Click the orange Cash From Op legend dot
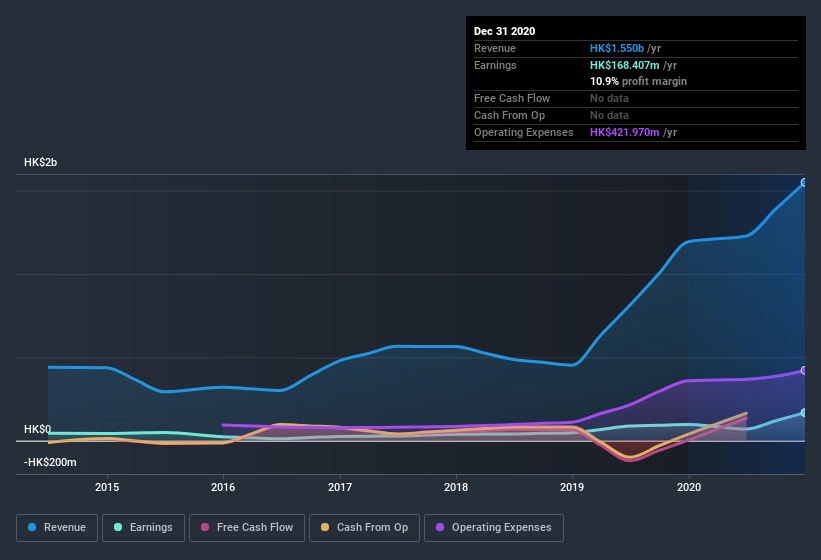This screenshot has width=821, height=560. [325, 527]
